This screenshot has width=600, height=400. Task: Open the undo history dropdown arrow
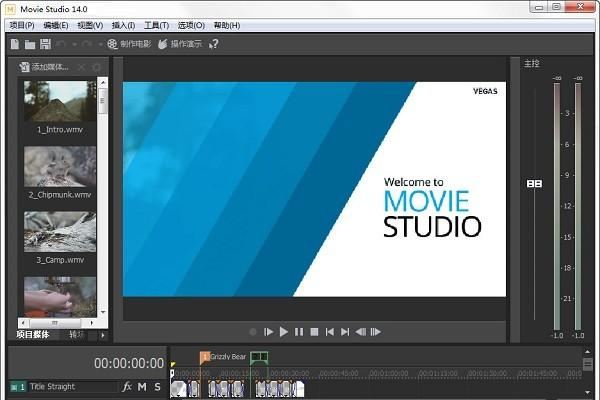point(72,44)
